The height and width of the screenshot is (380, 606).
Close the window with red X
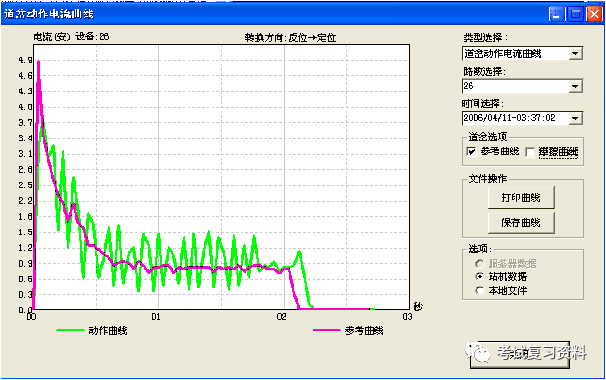coord(594,14)
